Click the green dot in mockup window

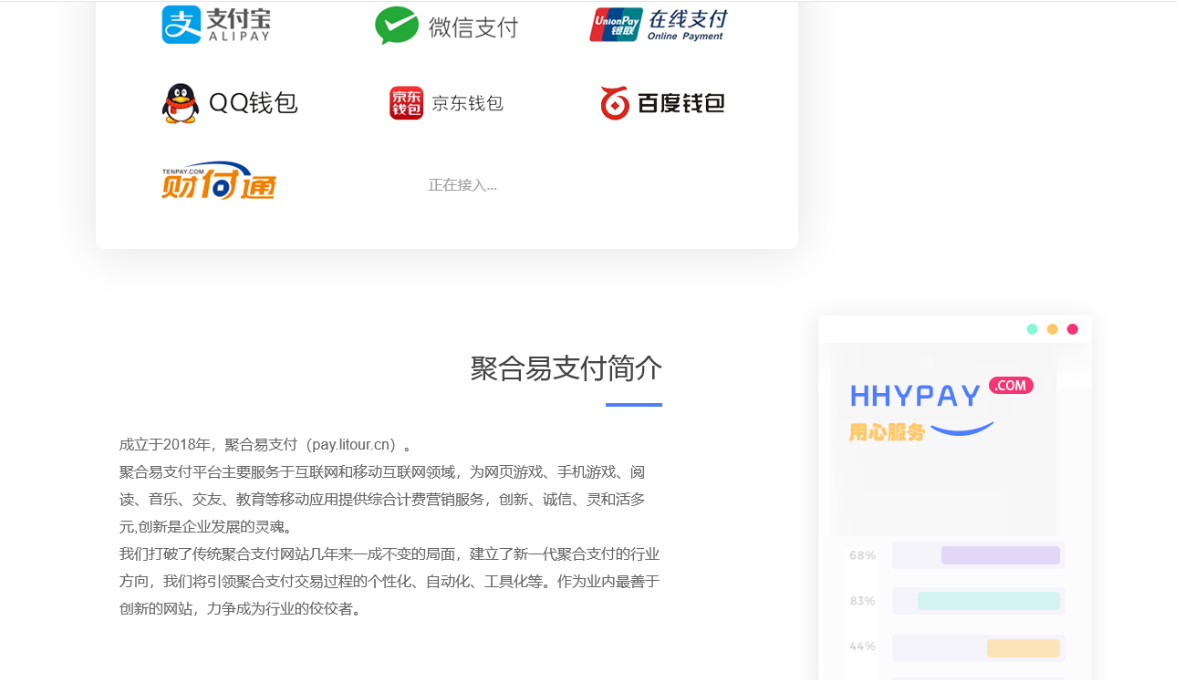[x=1032, y=329]
